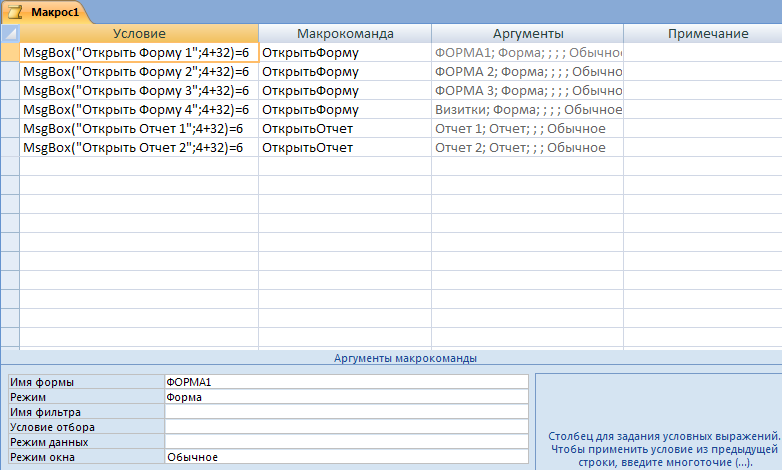
Task: Open the ОткрытьФорму action in the ФОРМА 3 row
Action: [x=345, y=91]
